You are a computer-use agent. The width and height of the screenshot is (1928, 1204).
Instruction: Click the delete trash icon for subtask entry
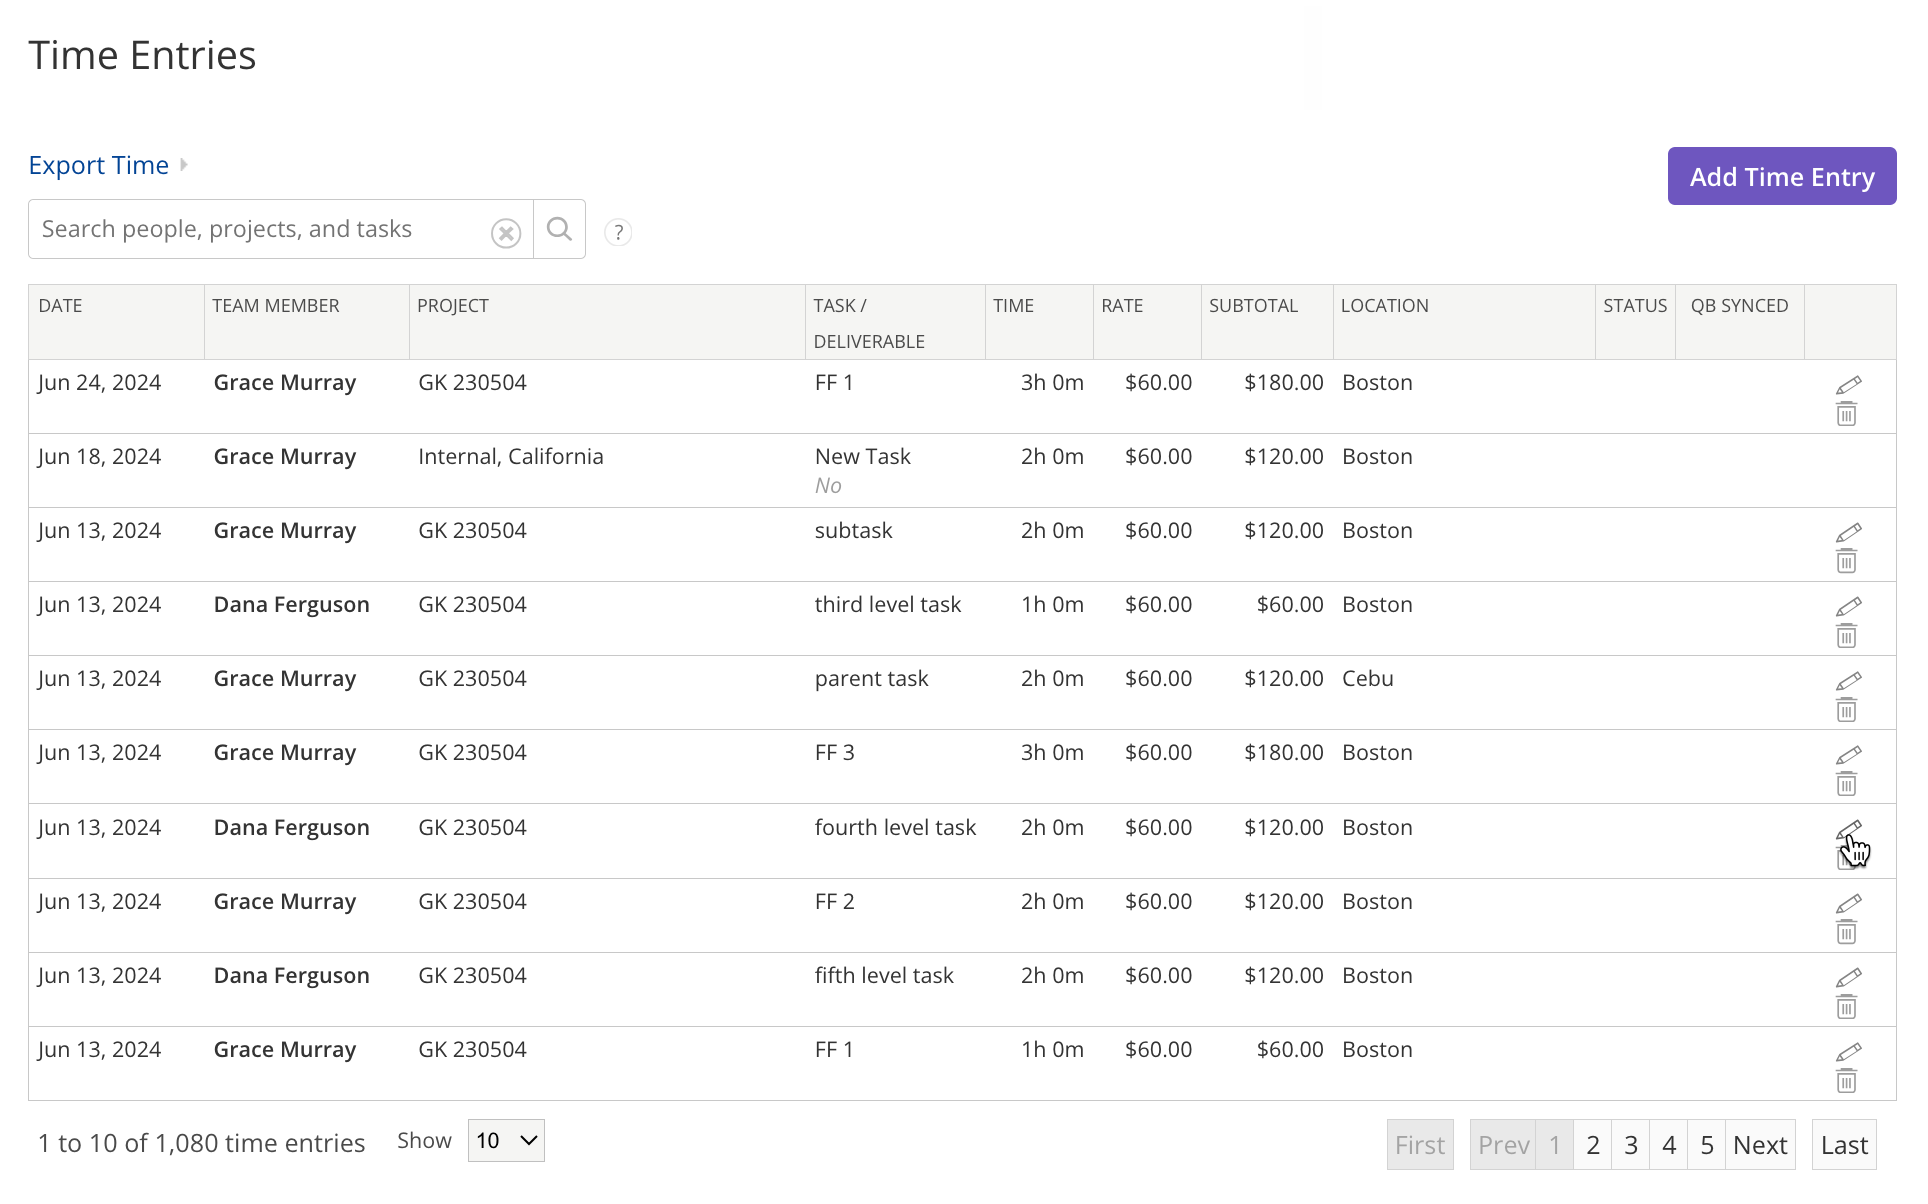point(1845,559)
